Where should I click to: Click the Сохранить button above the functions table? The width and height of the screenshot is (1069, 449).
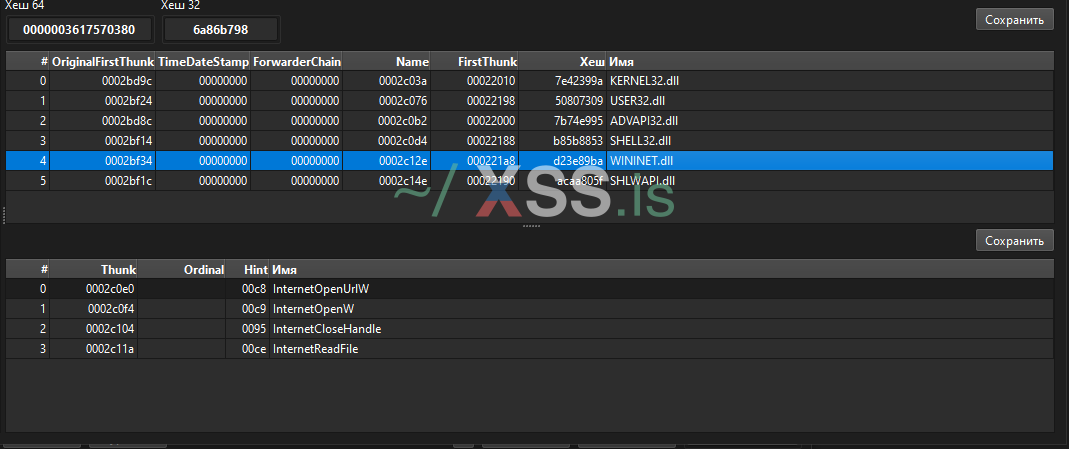coord(1014,241)
